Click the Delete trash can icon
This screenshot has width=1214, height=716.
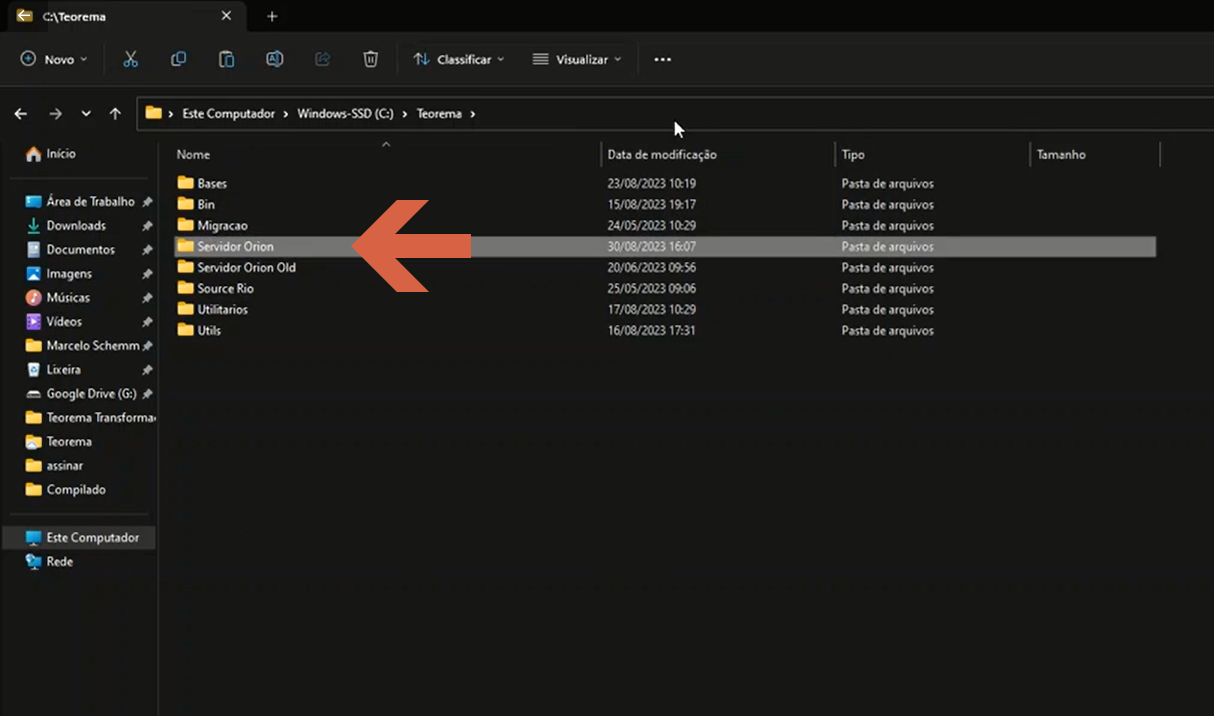pyautogui.click(x=370, y=59)
